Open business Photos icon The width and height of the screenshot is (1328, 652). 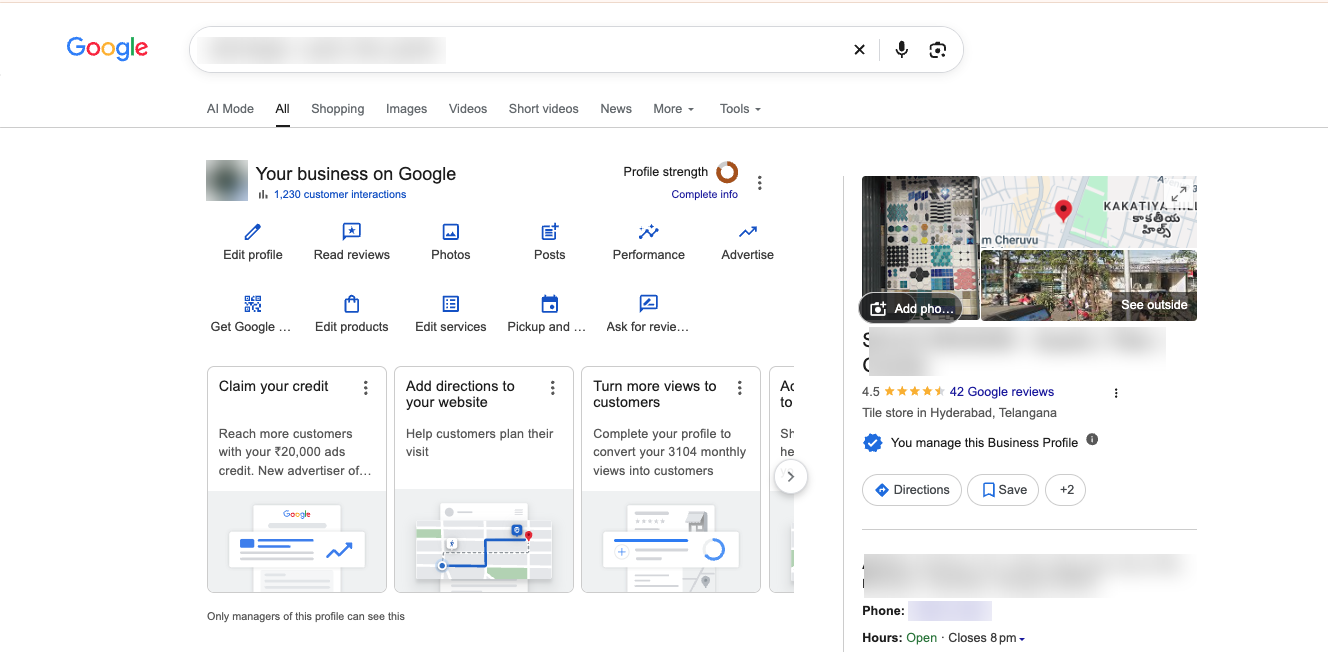click(451, 232)
